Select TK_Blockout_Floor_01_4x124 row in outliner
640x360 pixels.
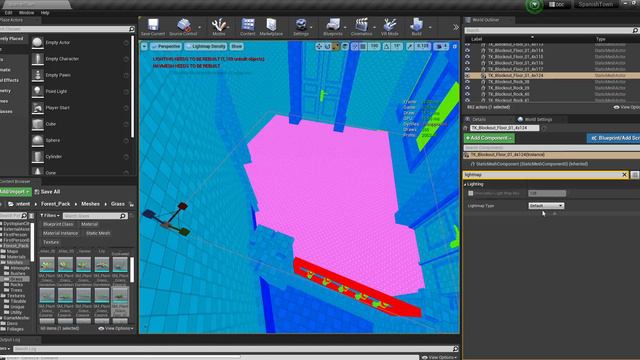tap(552, 76)
